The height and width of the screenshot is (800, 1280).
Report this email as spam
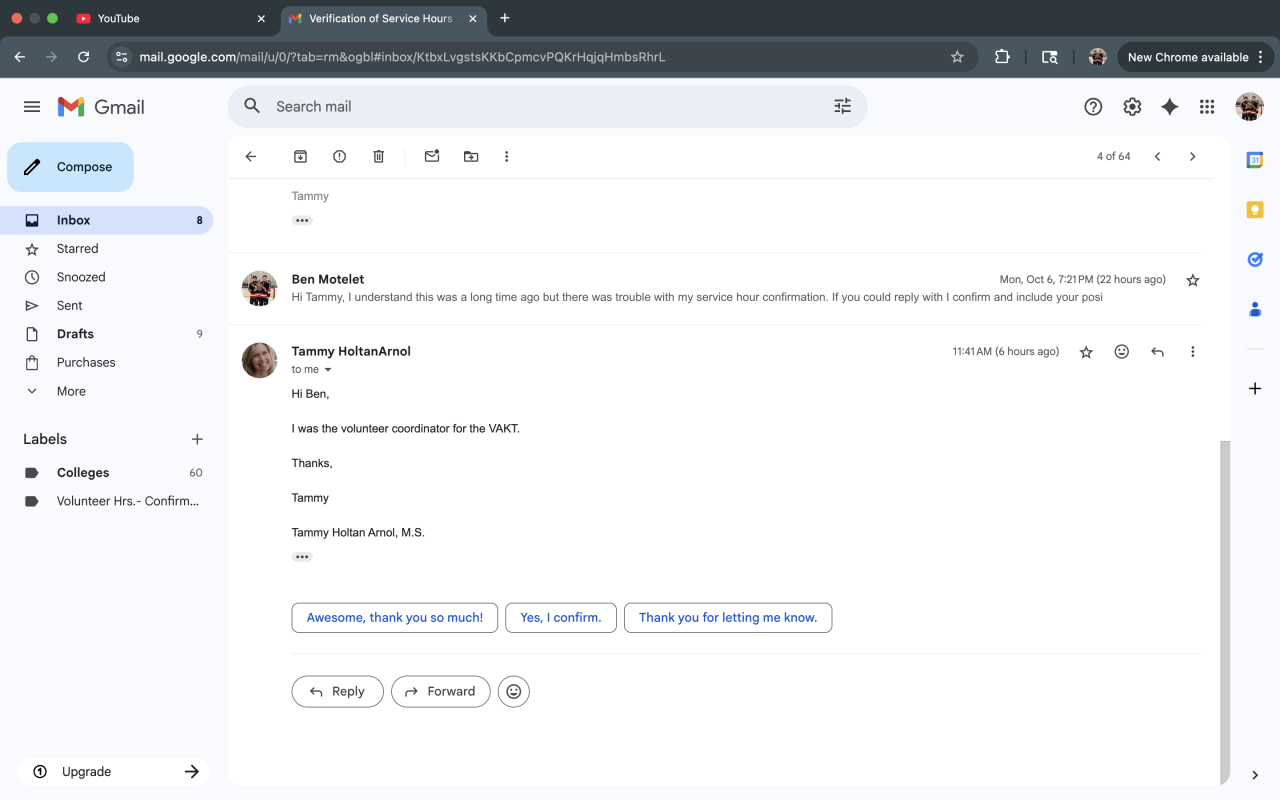pyautogui.click(x=339, y=157)
